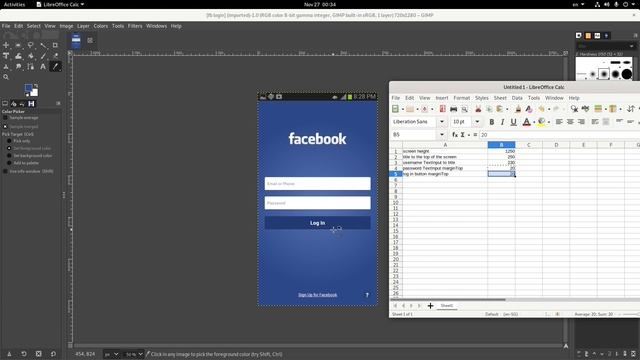Click the Calc font color button
Viewport: 640px width, 360px height.
[527, 122]
